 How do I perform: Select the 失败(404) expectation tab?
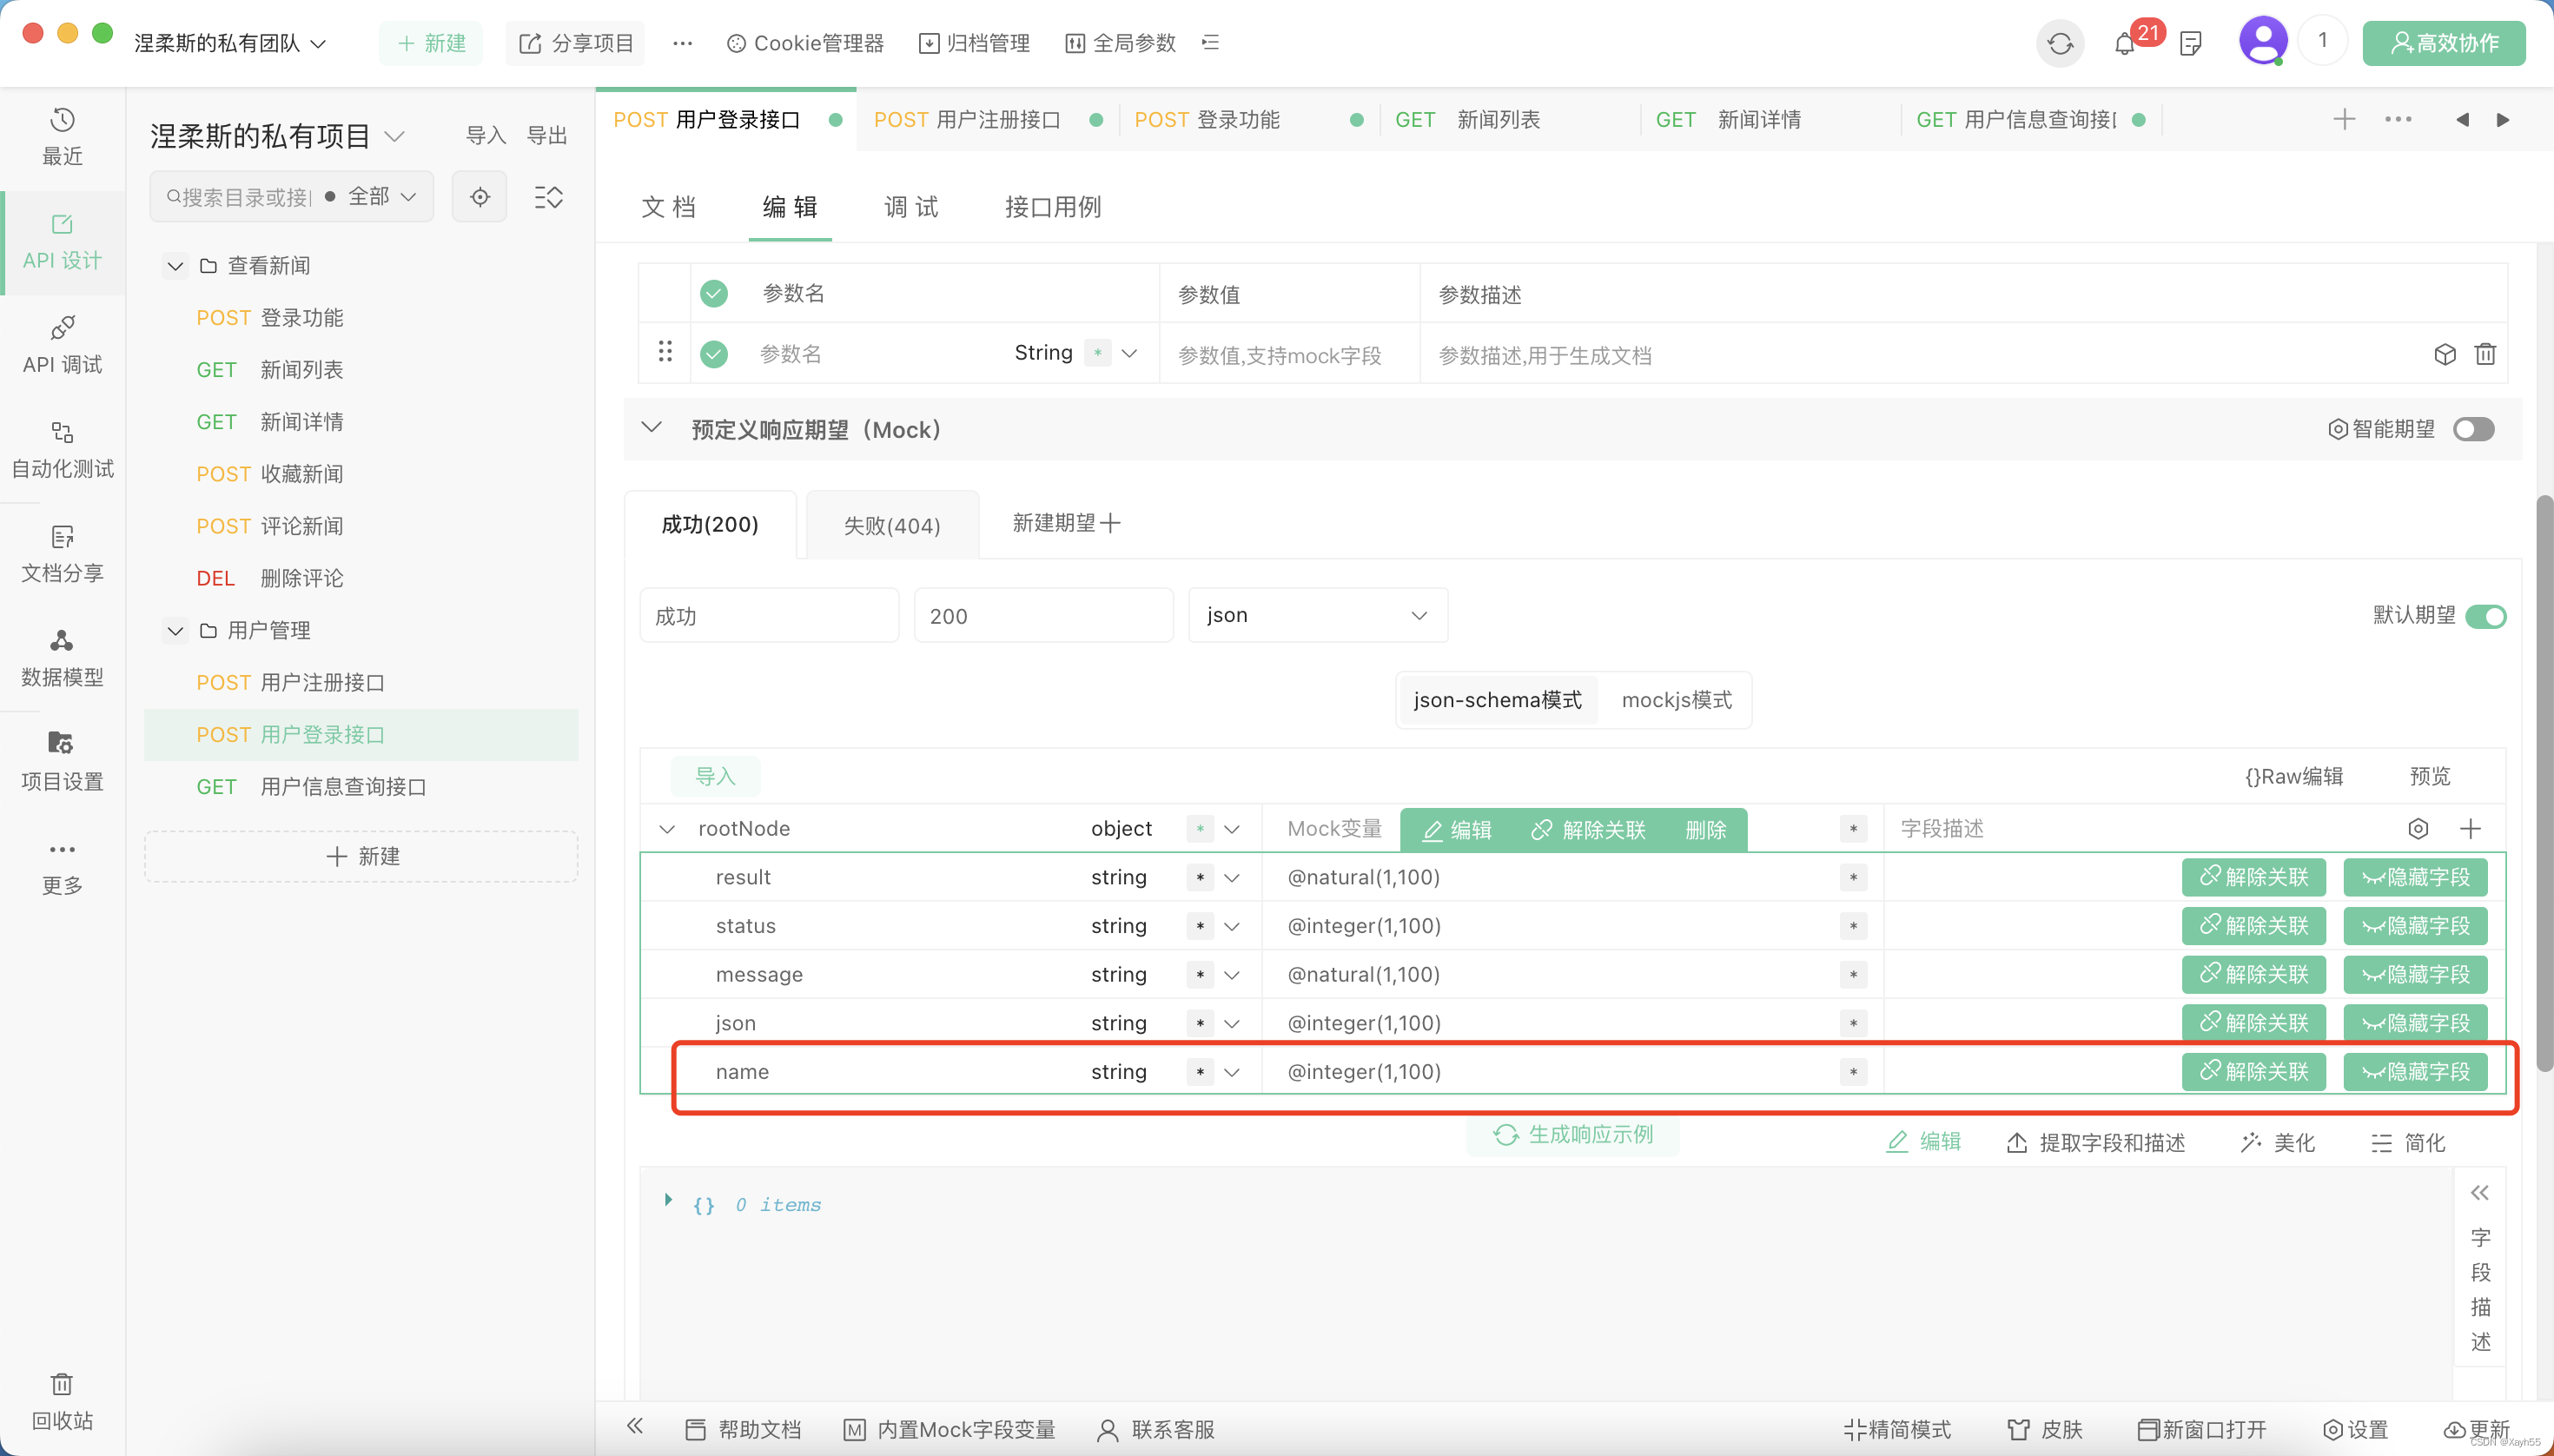click(892, 525)
